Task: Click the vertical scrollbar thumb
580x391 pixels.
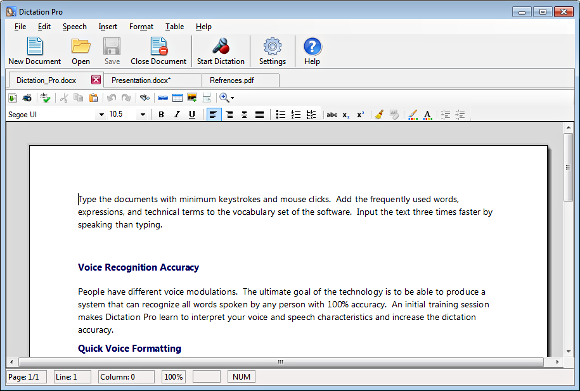Action: click(x=568, y=168)
